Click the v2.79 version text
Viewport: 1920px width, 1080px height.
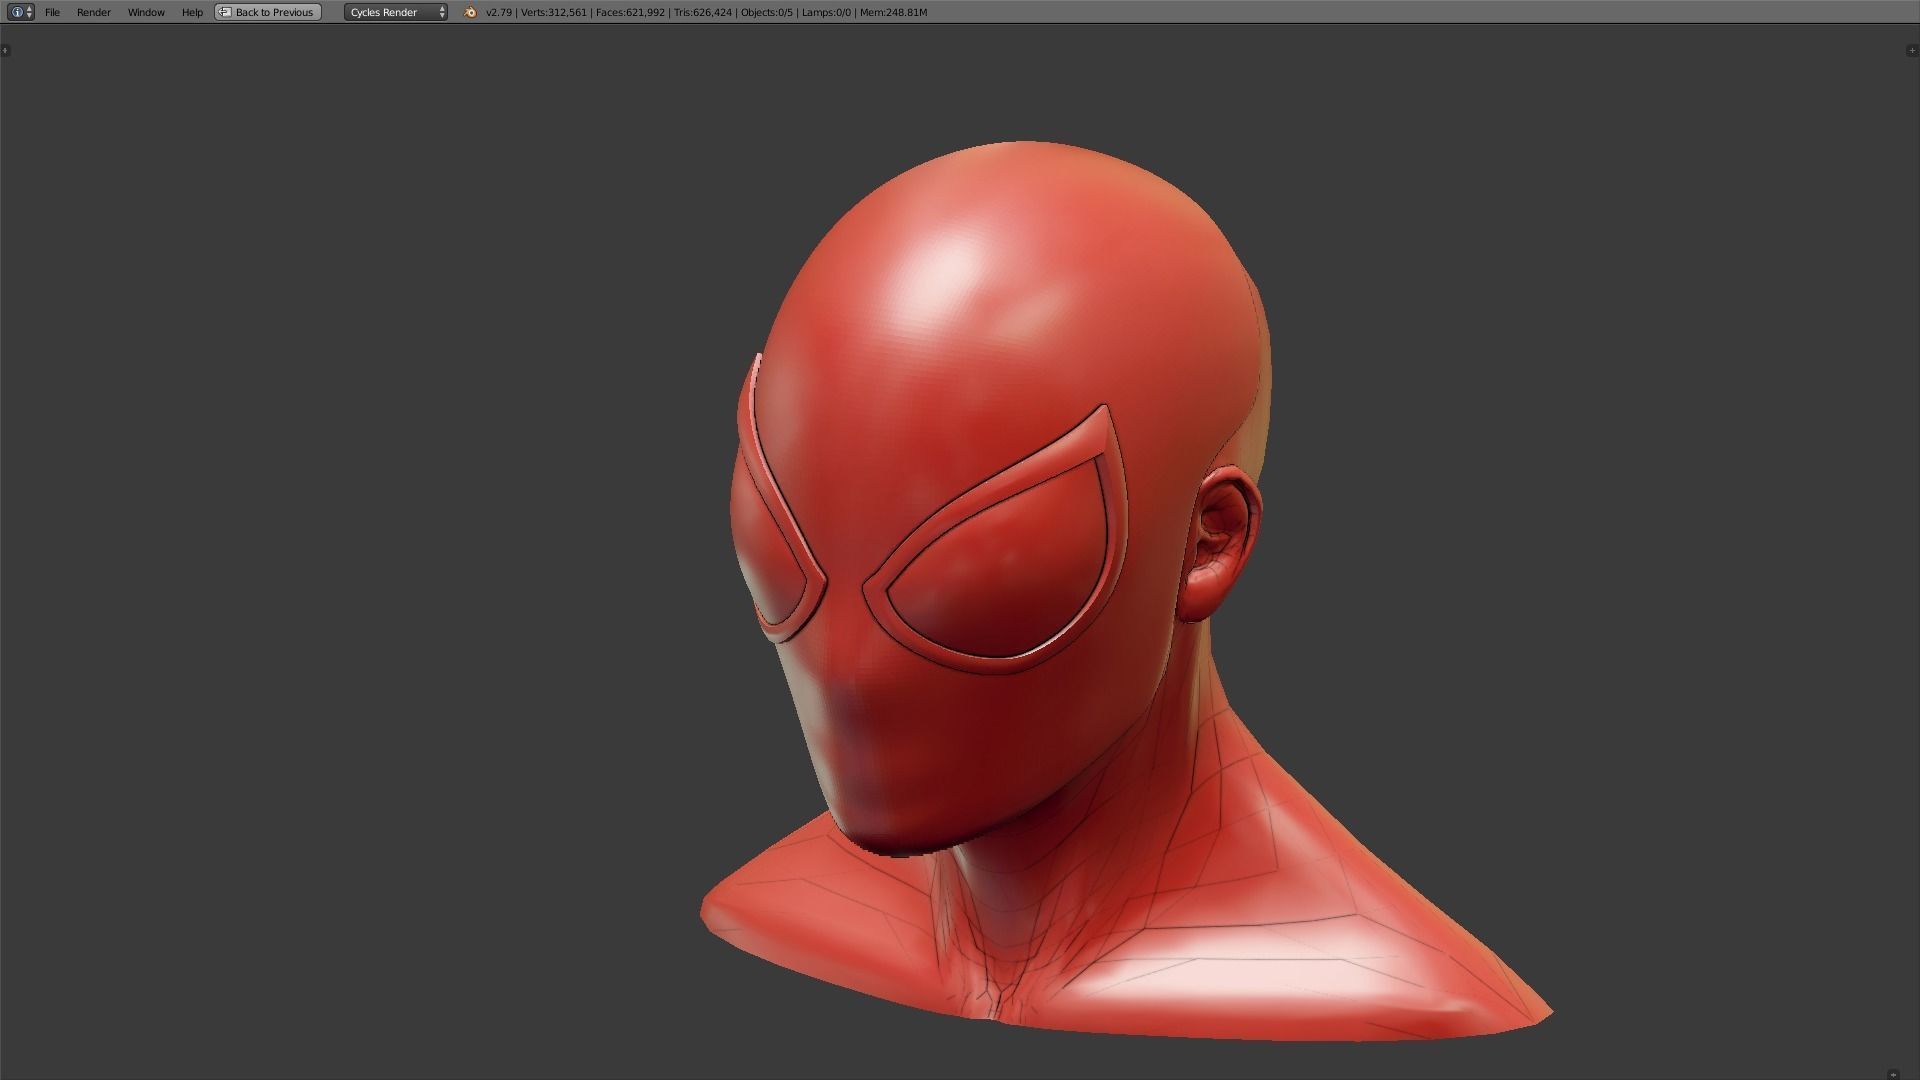[x=498, y=12]
